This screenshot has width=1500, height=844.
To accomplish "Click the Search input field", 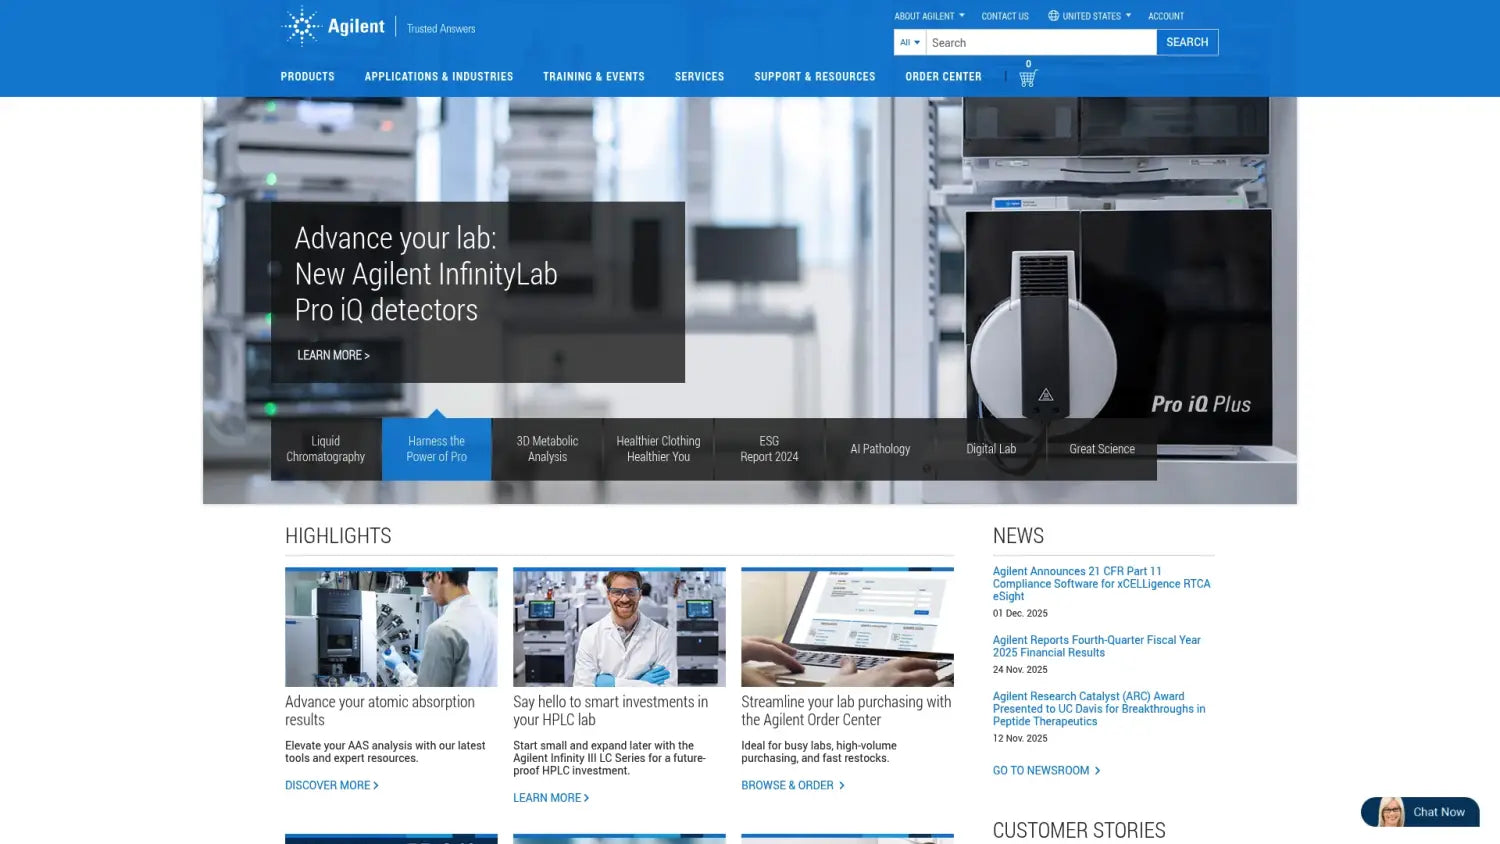I will point(1041,42).
